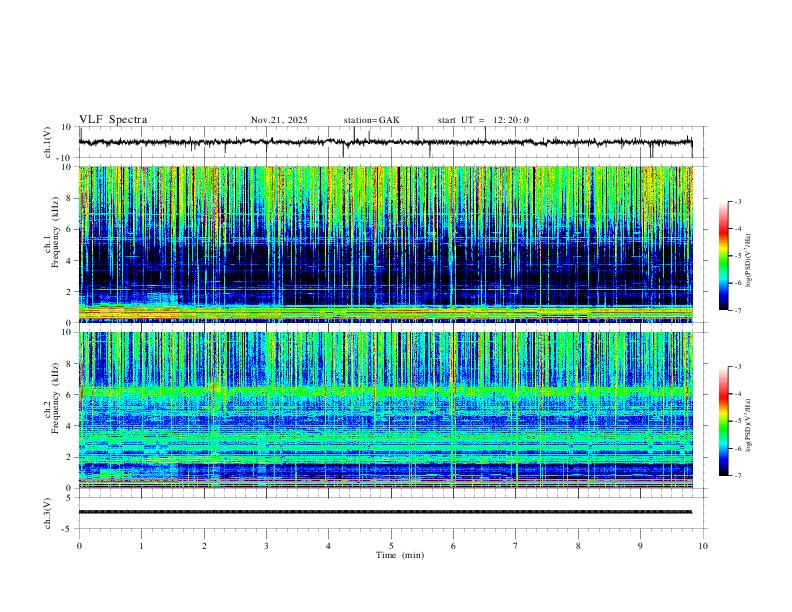Click the 'start UT = 12:20:0' label
Viewport: 792px width, 612px height.
[483, 120]
